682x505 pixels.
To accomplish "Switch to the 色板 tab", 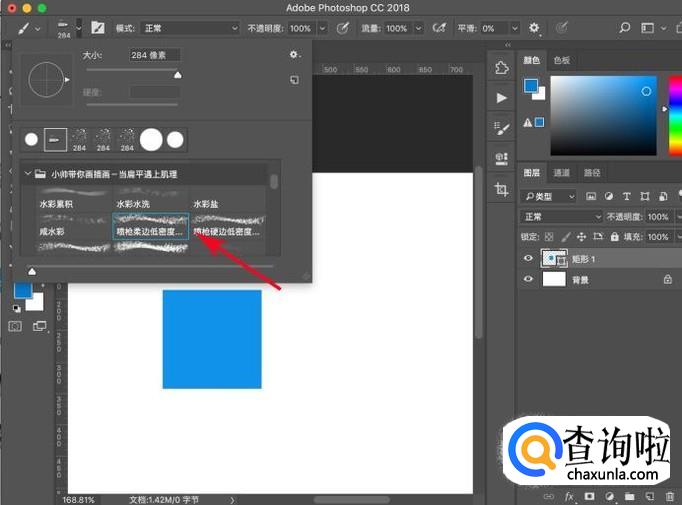I will pos(561,61).
